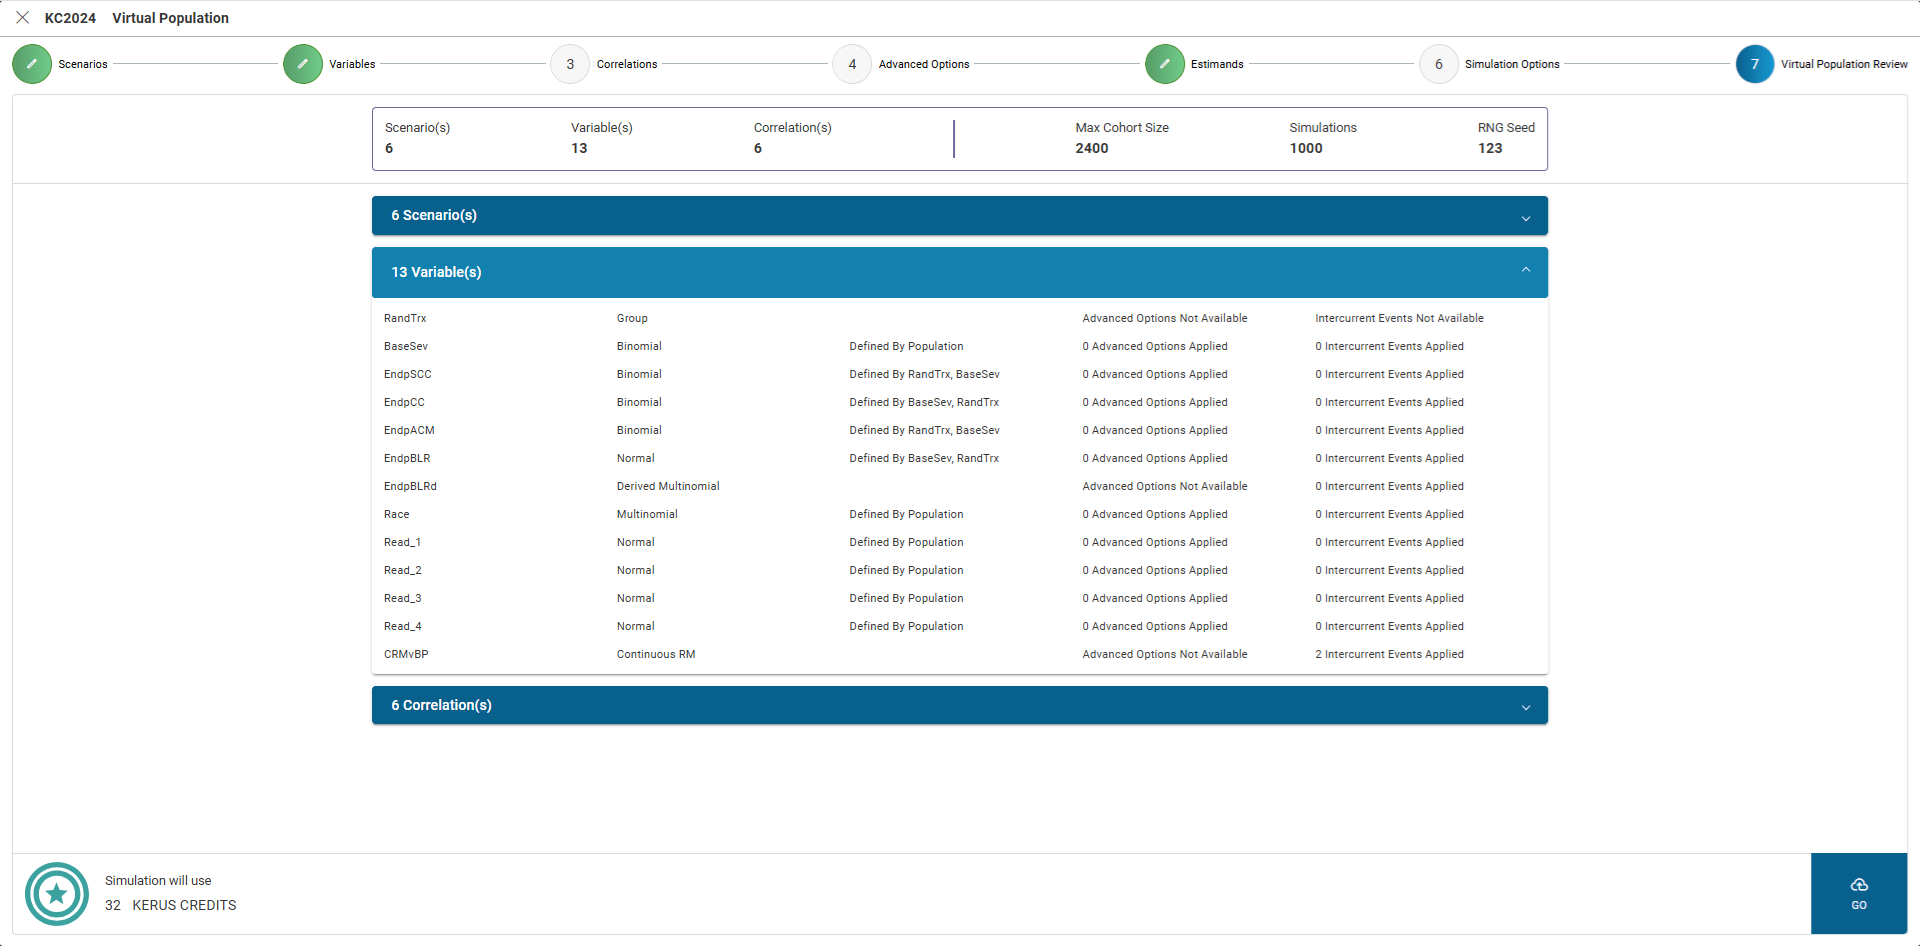Collapse the 13 Variable(s) chevron
This screenshot has width=1920, height=946.
(x=1526, y=270)
